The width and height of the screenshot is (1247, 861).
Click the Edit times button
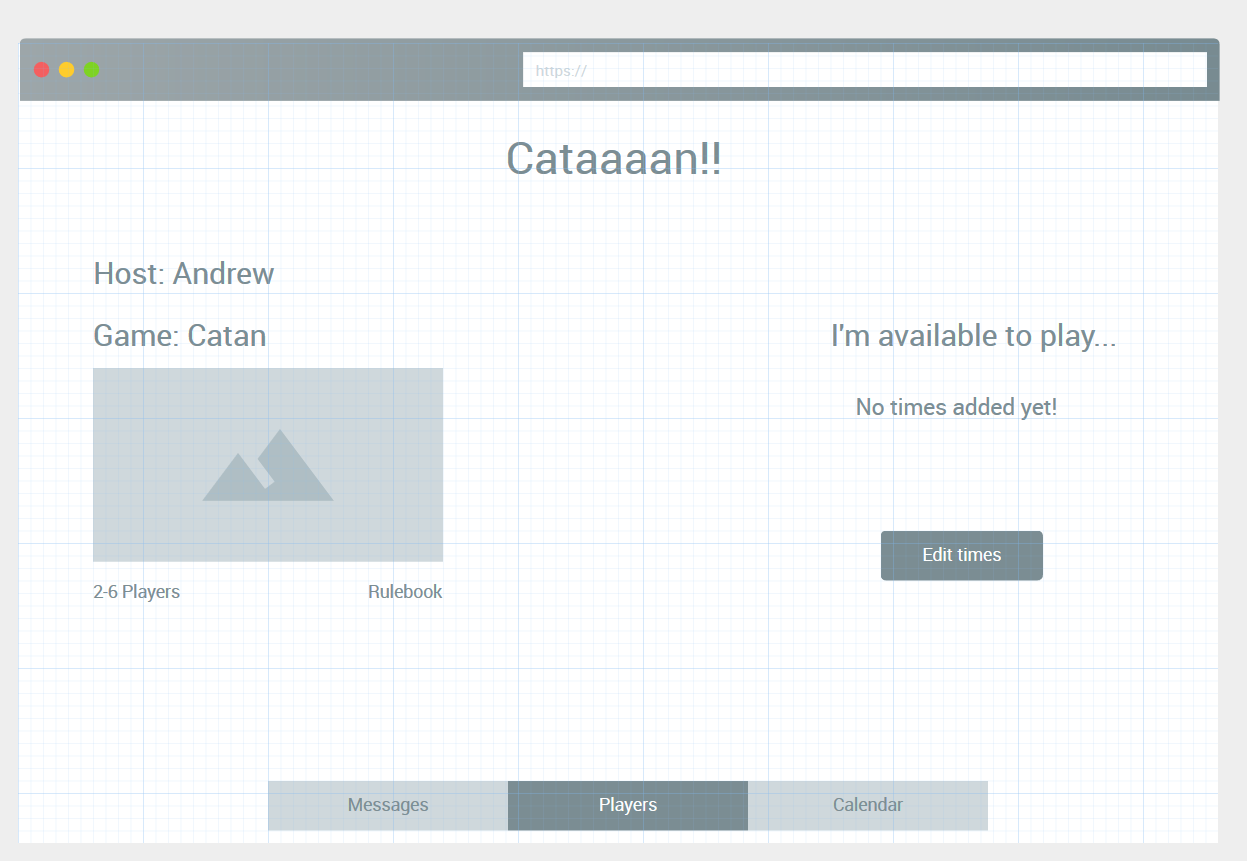(x=961, y=555)
